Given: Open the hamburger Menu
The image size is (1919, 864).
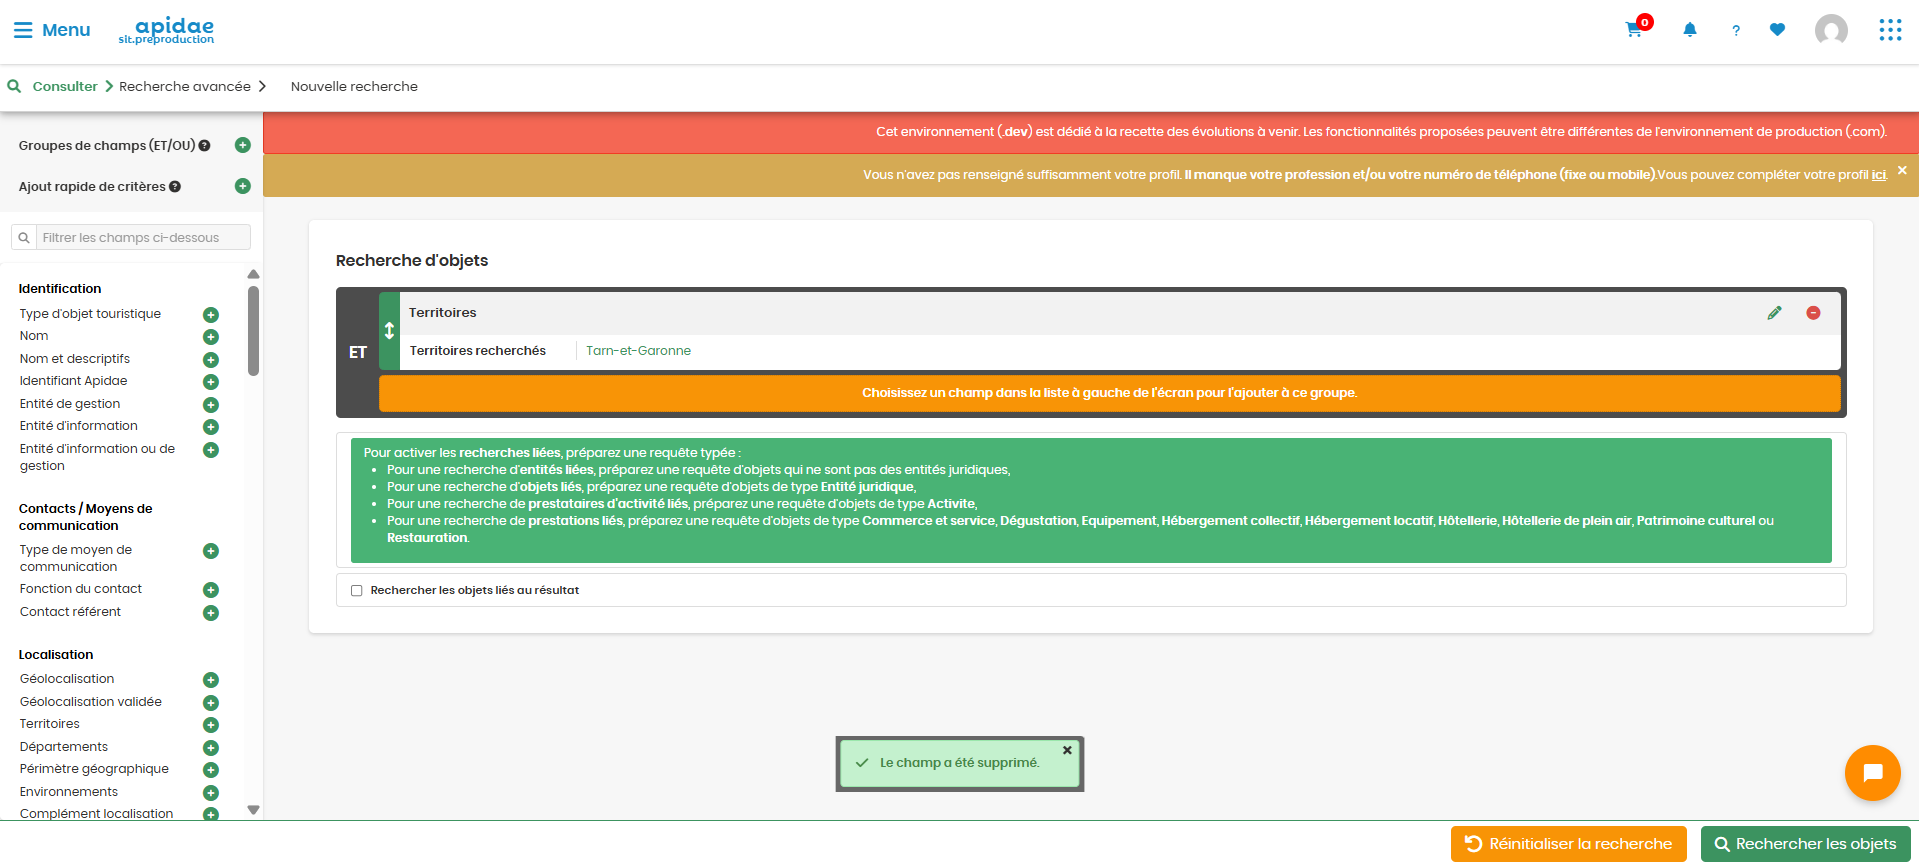Looking at the screenshot, I should tap(52, 30).
